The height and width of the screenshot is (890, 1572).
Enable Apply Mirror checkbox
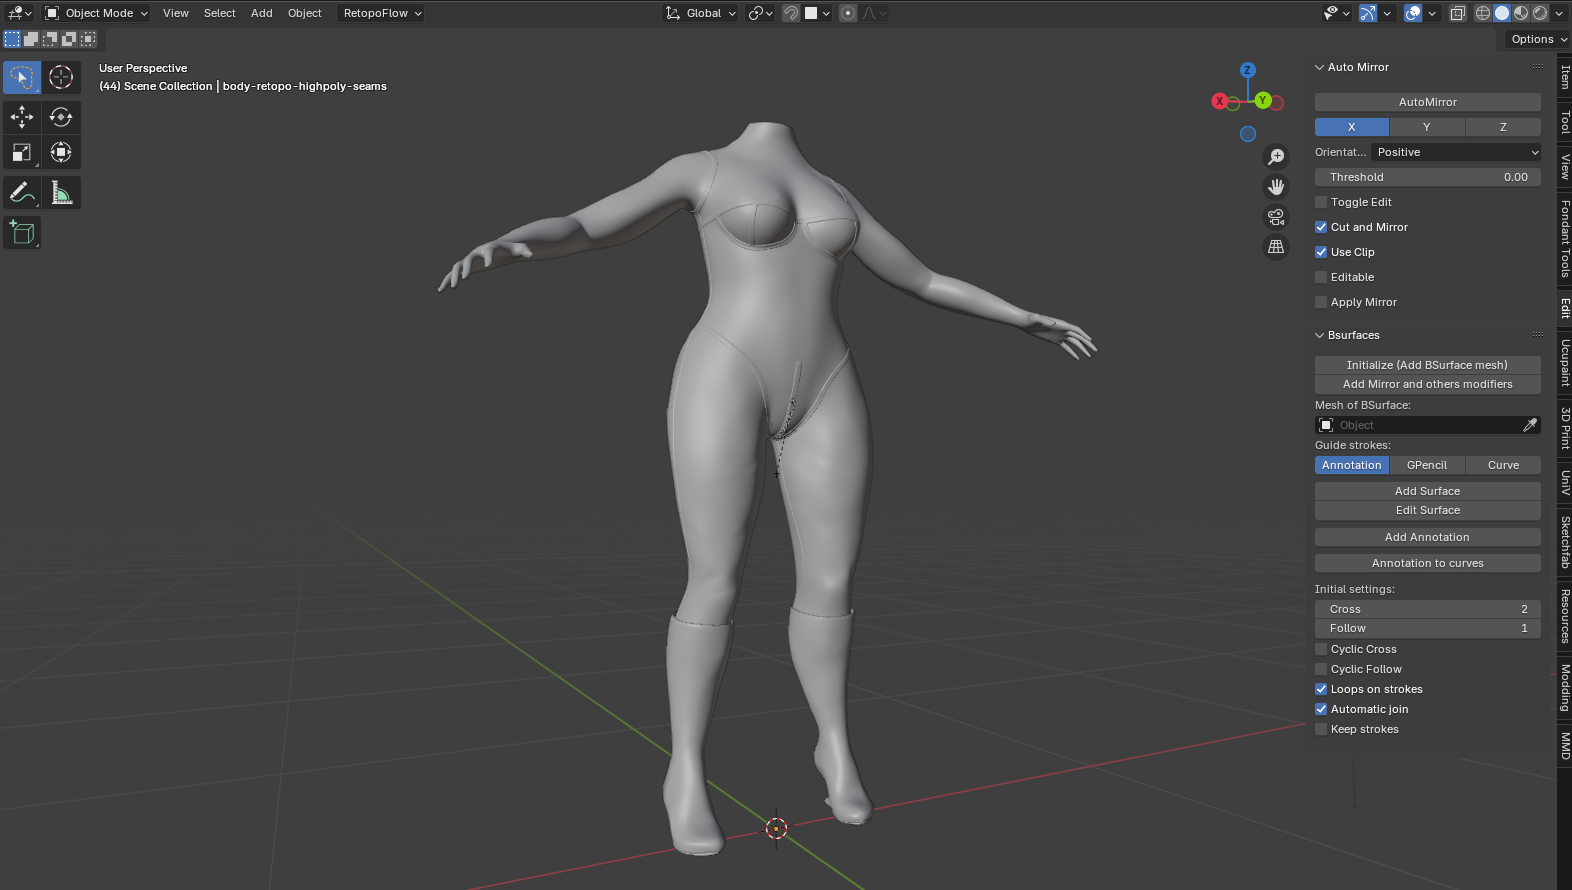click(1321, 302)
